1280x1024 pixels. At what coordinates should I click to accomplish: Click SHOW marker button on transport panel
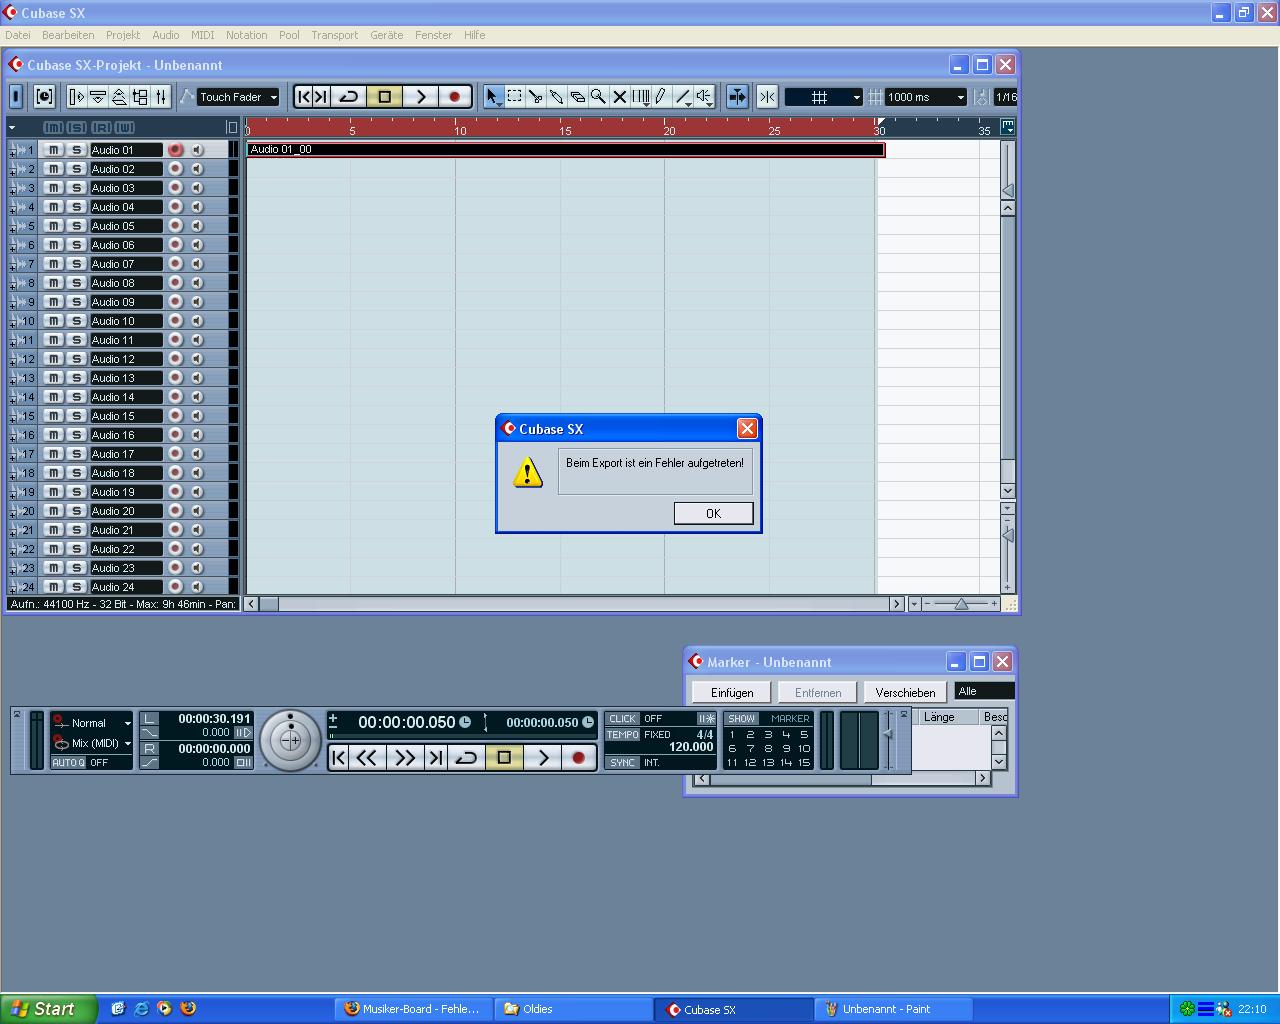741,719
